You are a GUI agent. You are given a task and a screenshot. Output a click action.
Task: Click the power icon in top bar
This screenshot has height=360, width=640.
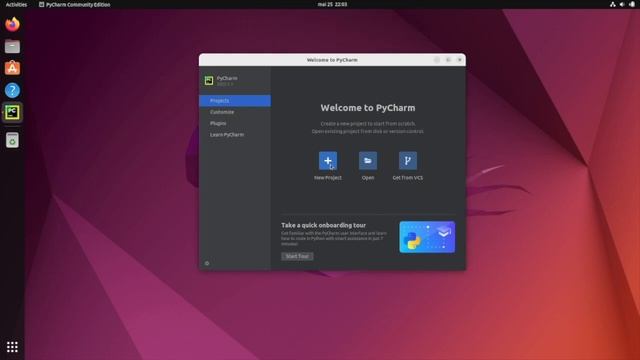pyautogui.click(x=632, y=4)
